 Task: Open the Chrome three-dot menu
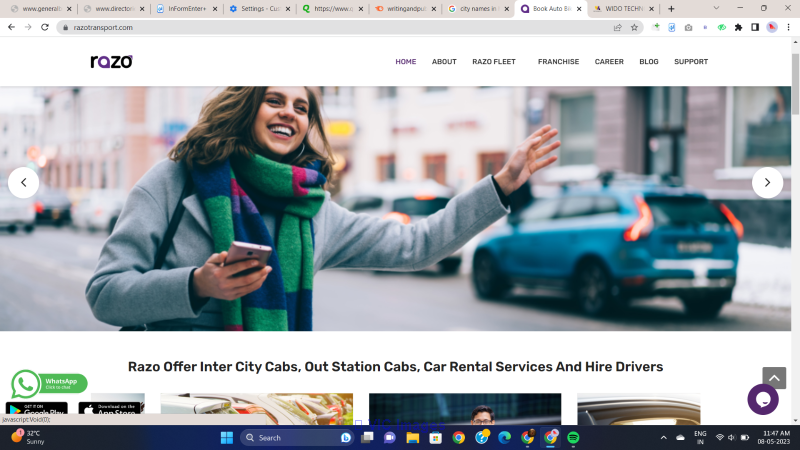click(788, 28)
